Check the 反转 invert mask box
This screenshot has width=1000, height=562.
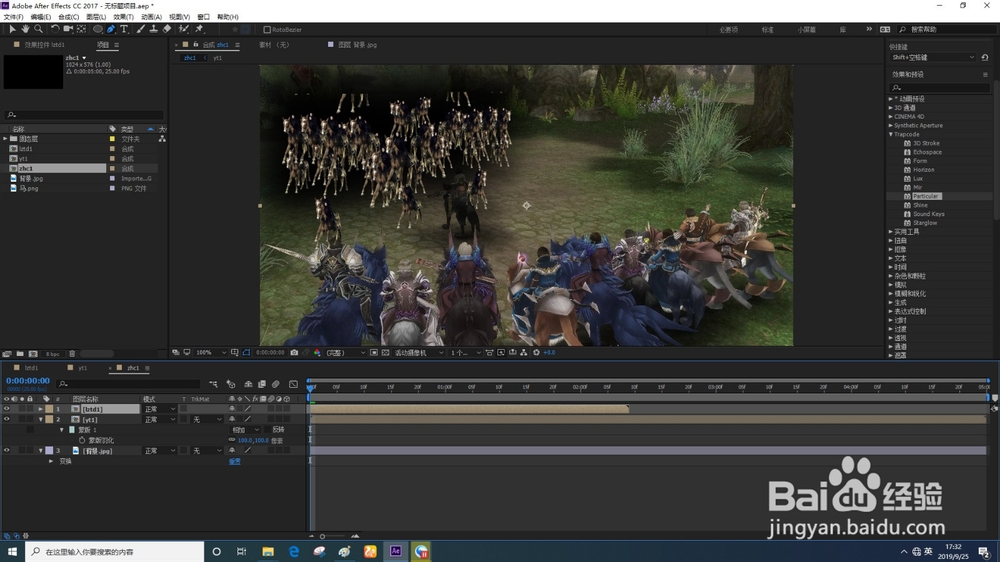point(268,430)
